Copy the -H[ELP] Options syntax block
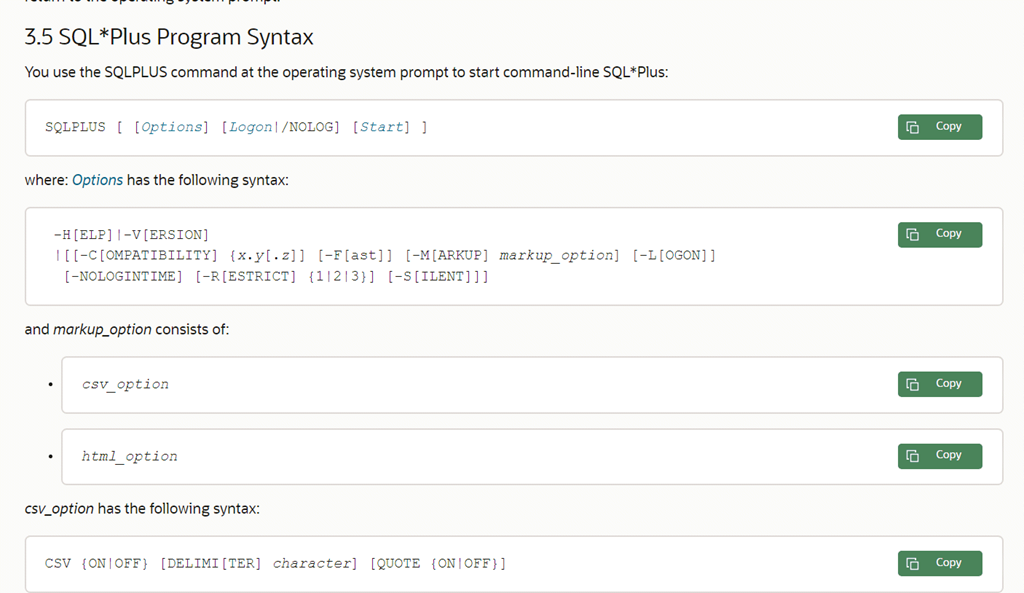This screenshot has height=593, width=1024. point(939,234)
